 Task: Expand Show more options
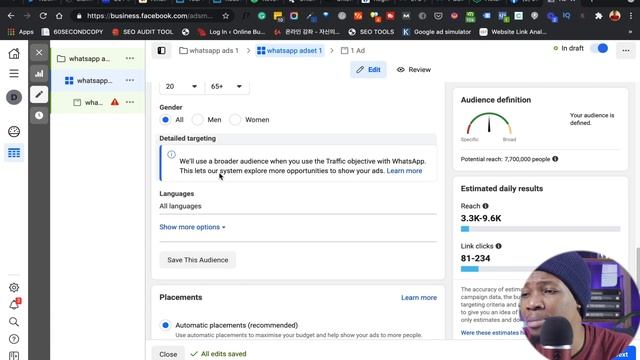(192, 227)
